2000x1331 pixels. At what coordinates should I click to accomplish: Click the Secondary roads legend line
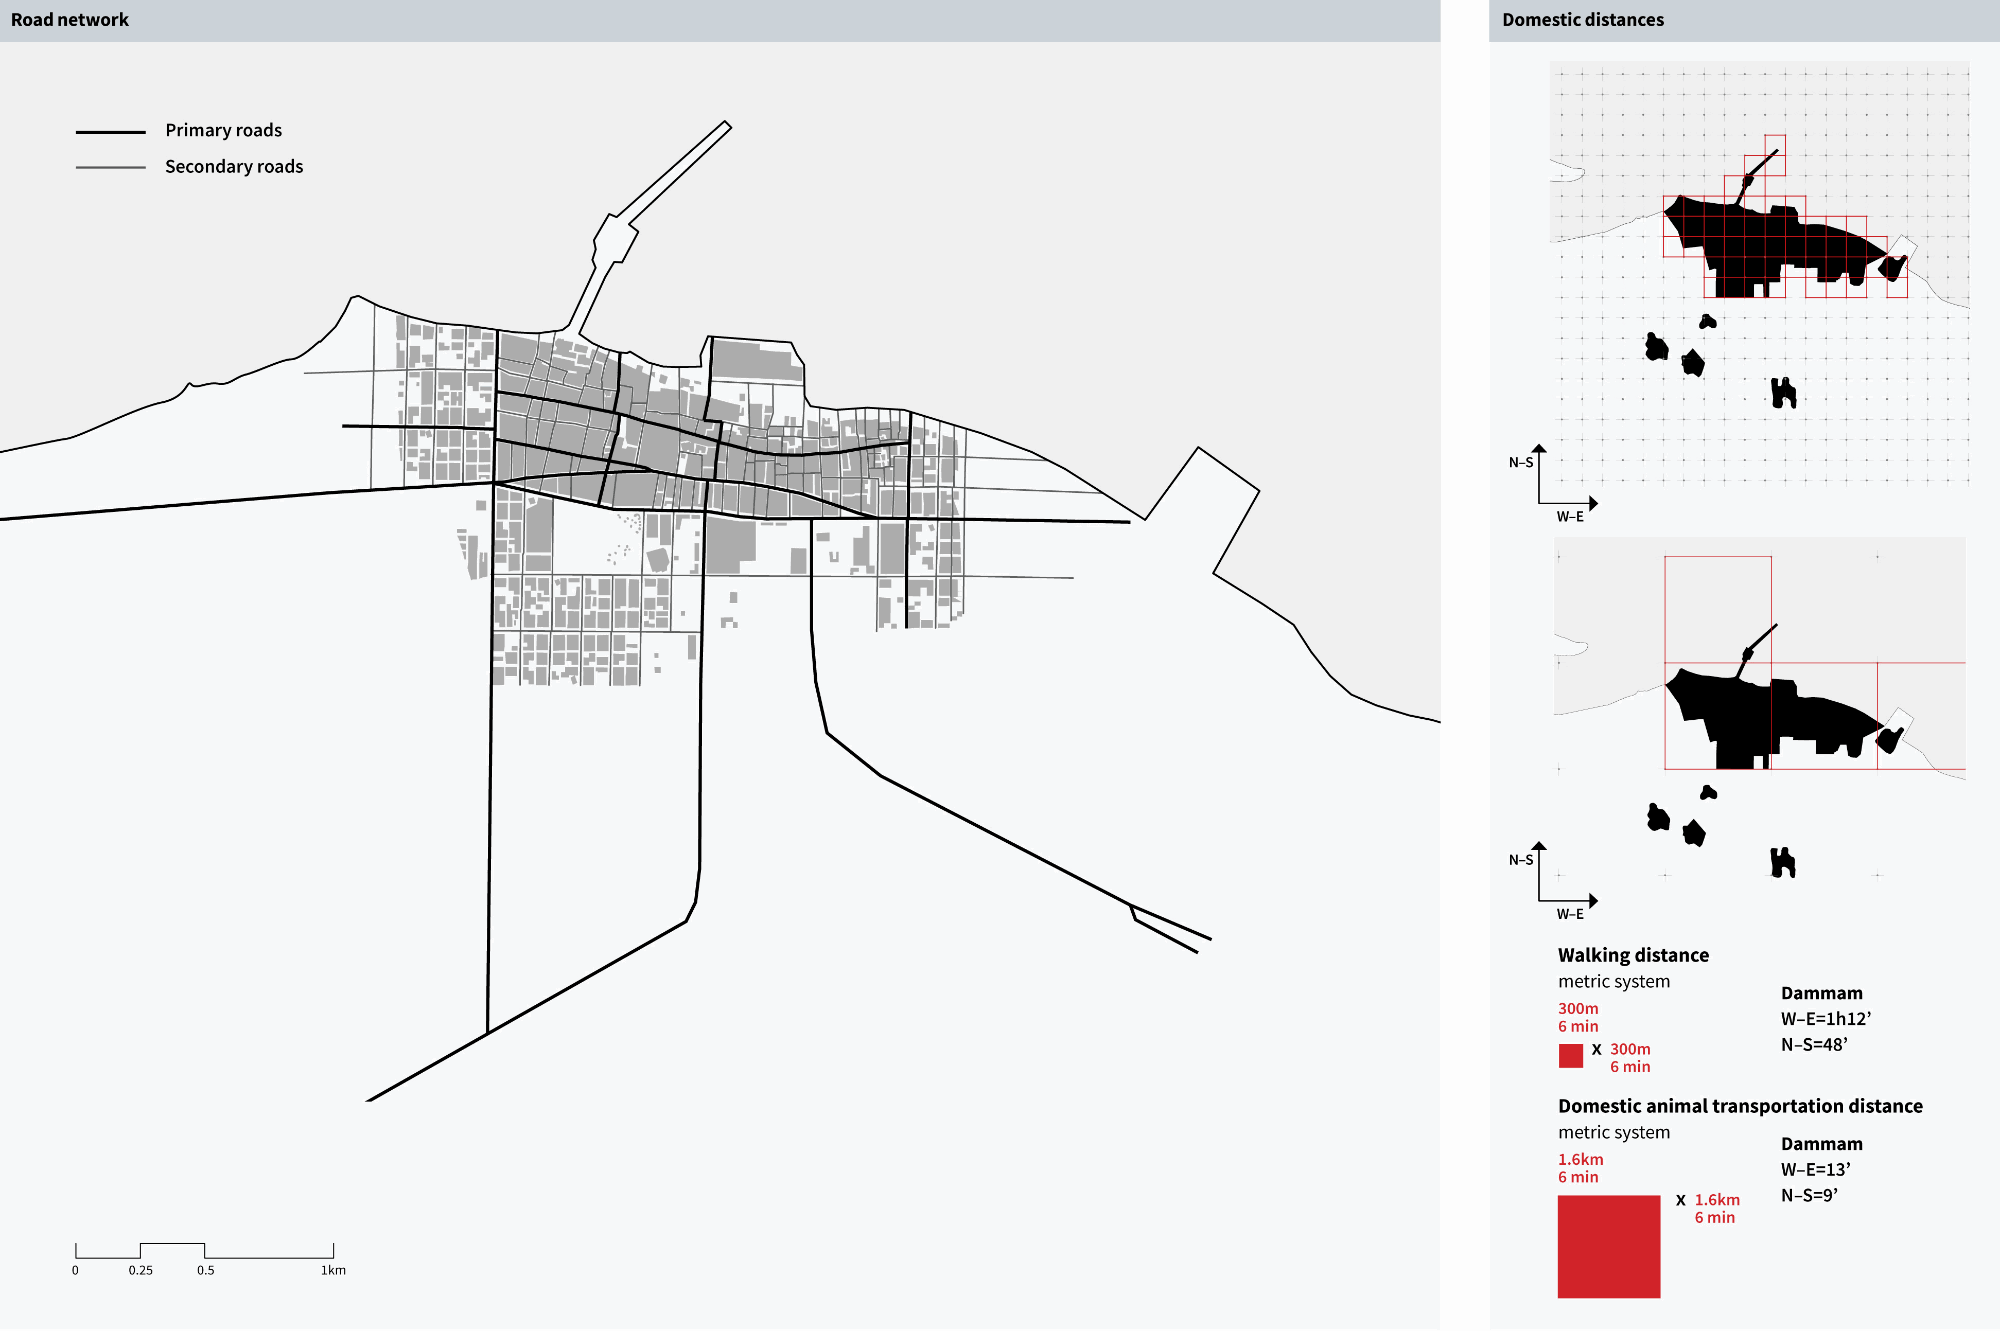pos(111,168)
